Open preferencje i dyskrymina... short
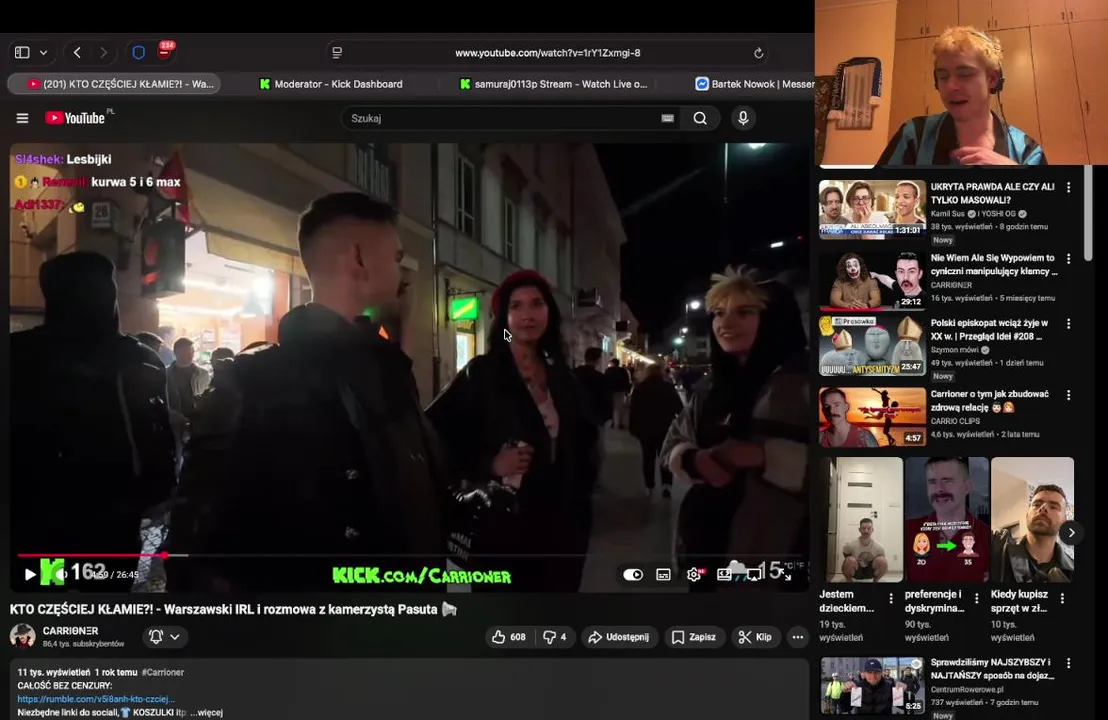 tap(947, 520)
